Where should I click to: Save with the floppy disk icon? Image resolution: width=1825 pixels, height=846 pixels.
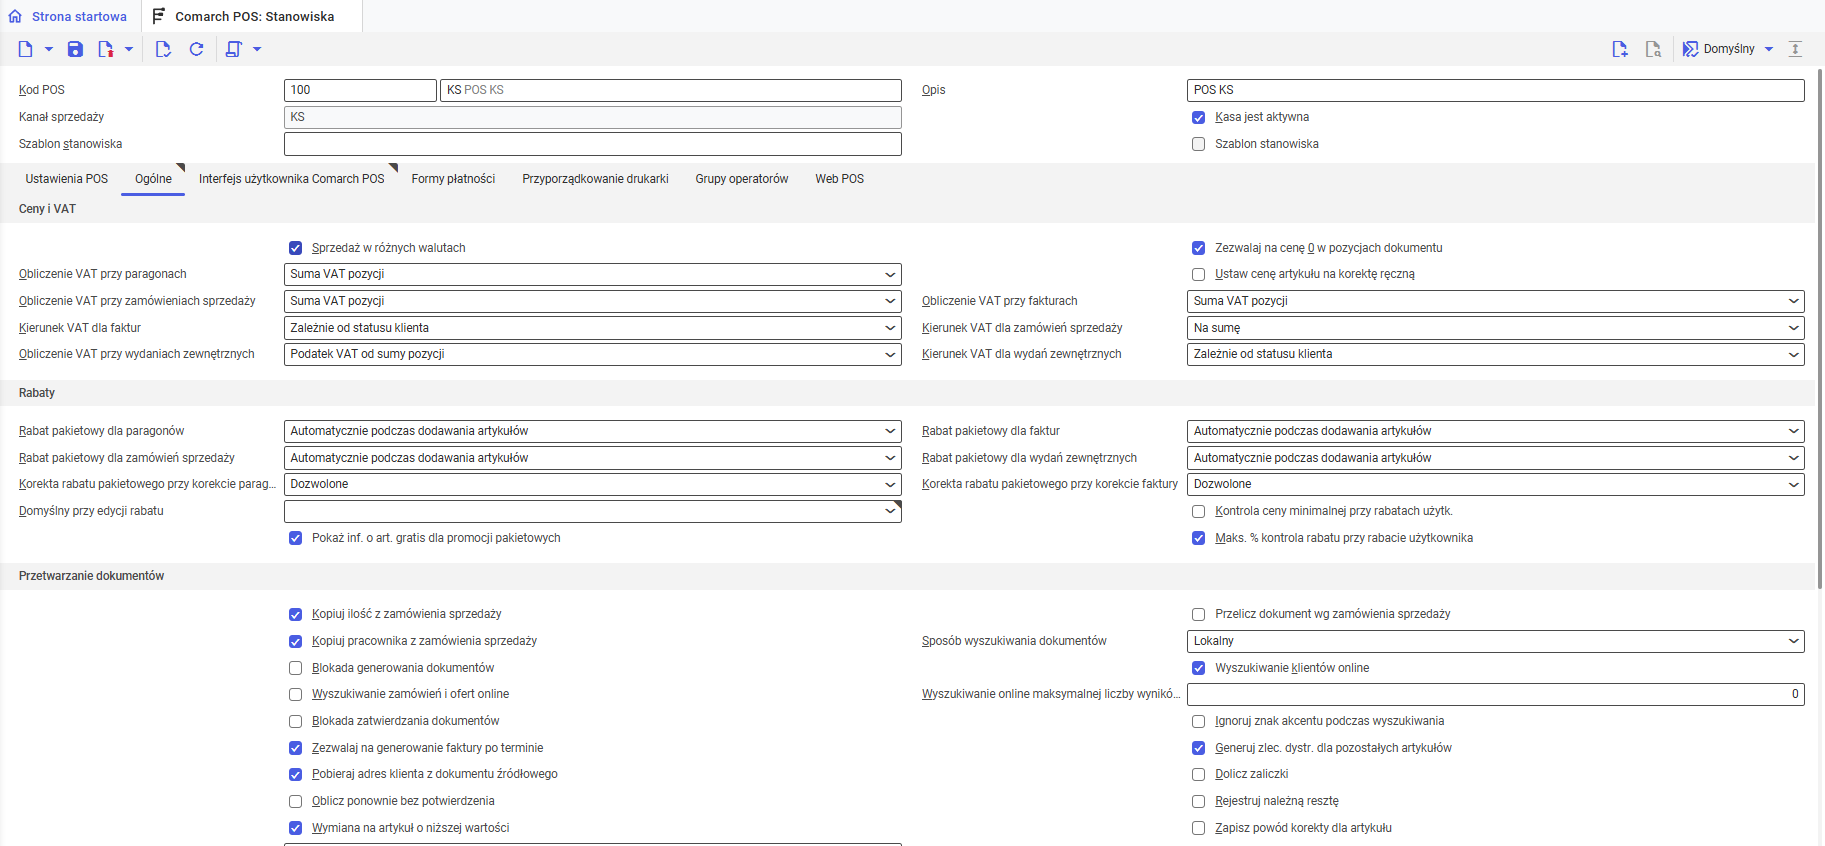coord(75,49)
